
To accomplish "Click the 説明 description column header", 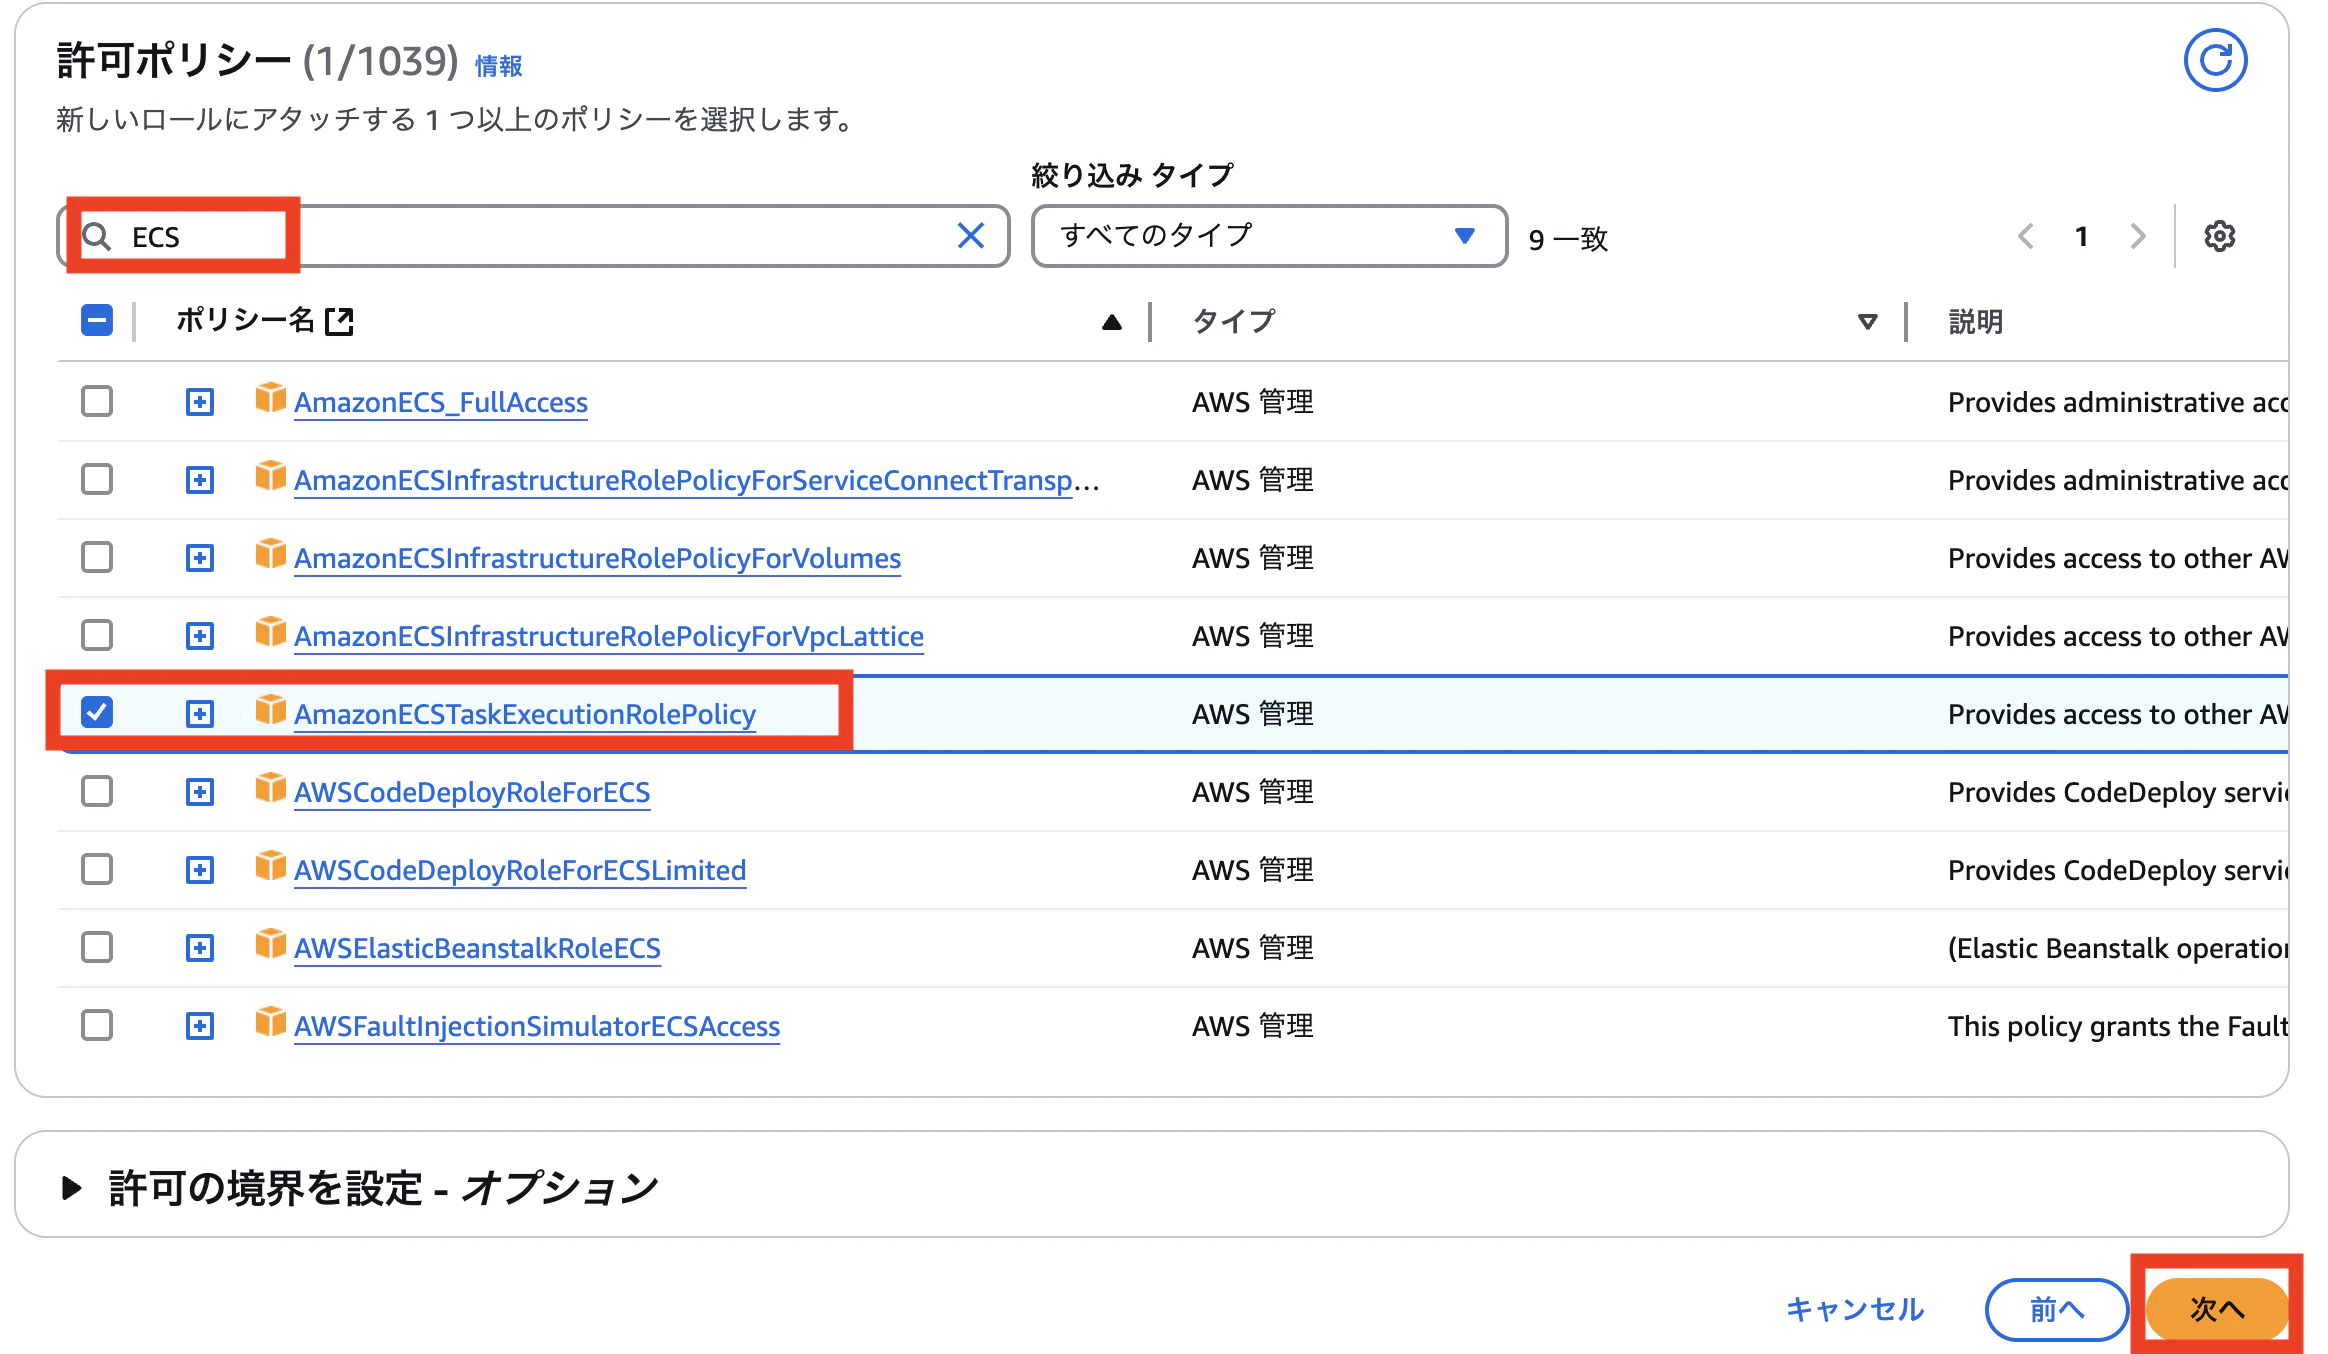I will coord(1975,322).
